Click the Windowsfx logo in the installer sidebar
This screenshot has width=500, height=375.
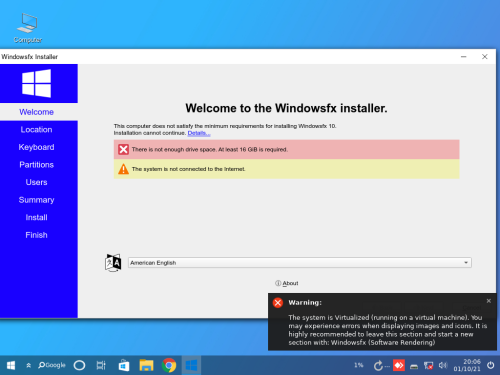tap(36, 83)
